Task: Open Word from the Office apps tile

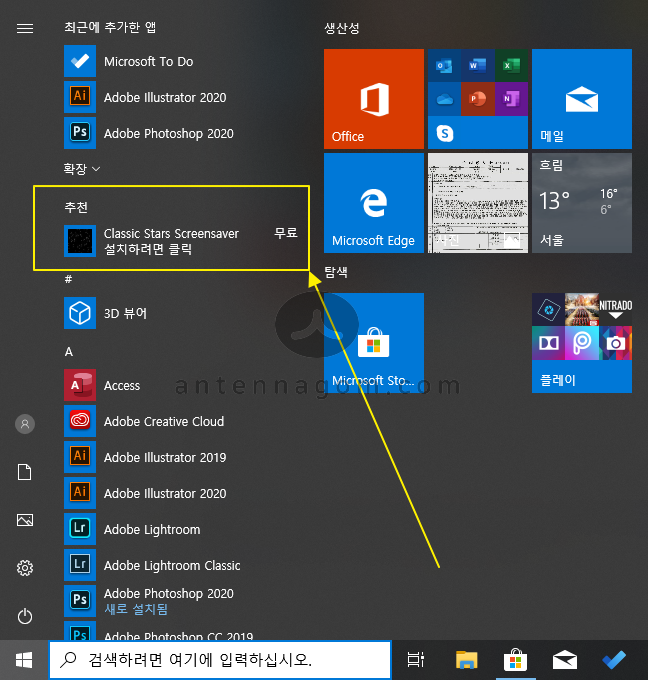Action: [x=478, y=65]
